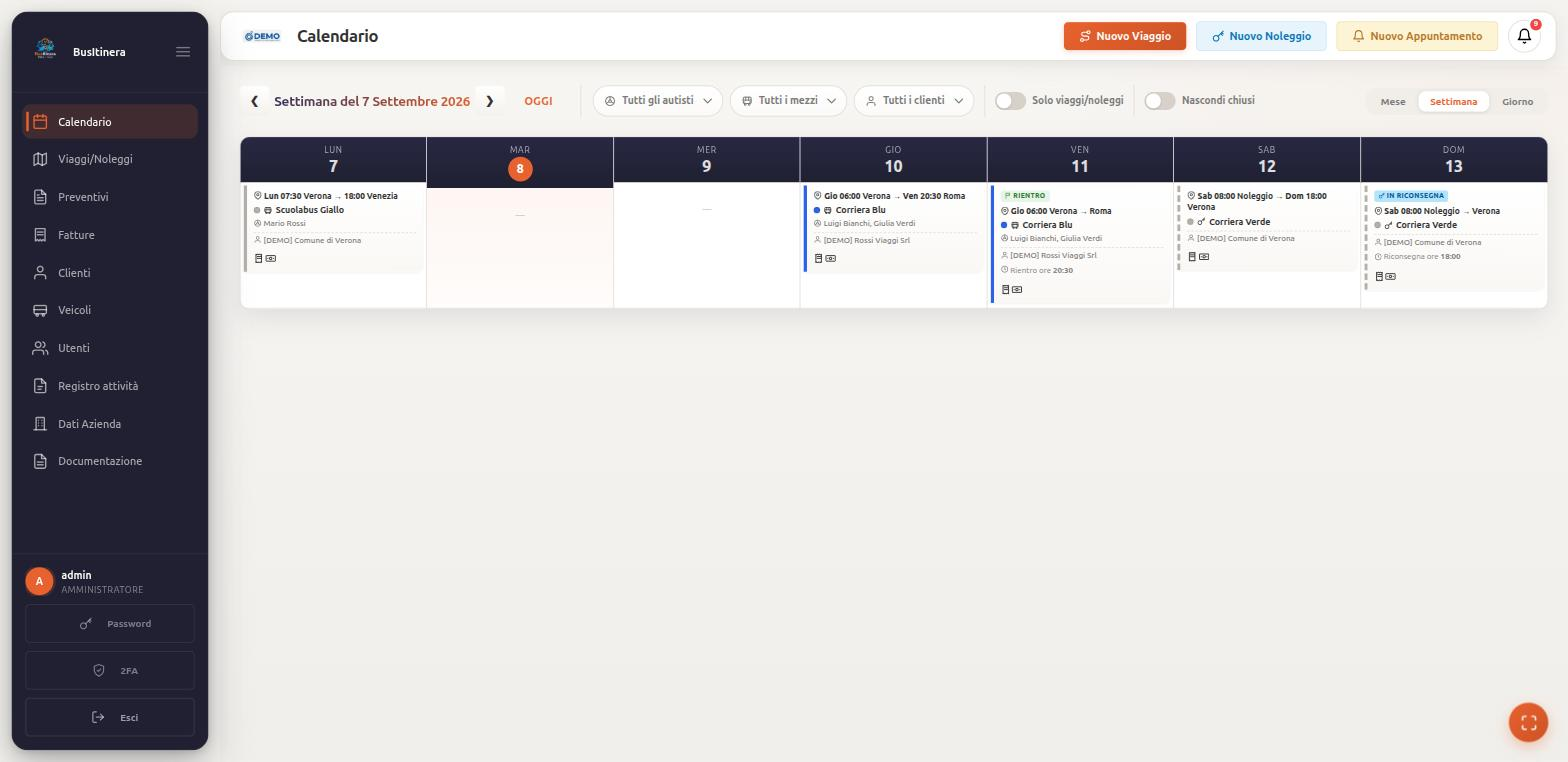Open Registro attività in sidebar
Image resolution: width=1568 pixels, height=762 pixels.
coord(110,386)
